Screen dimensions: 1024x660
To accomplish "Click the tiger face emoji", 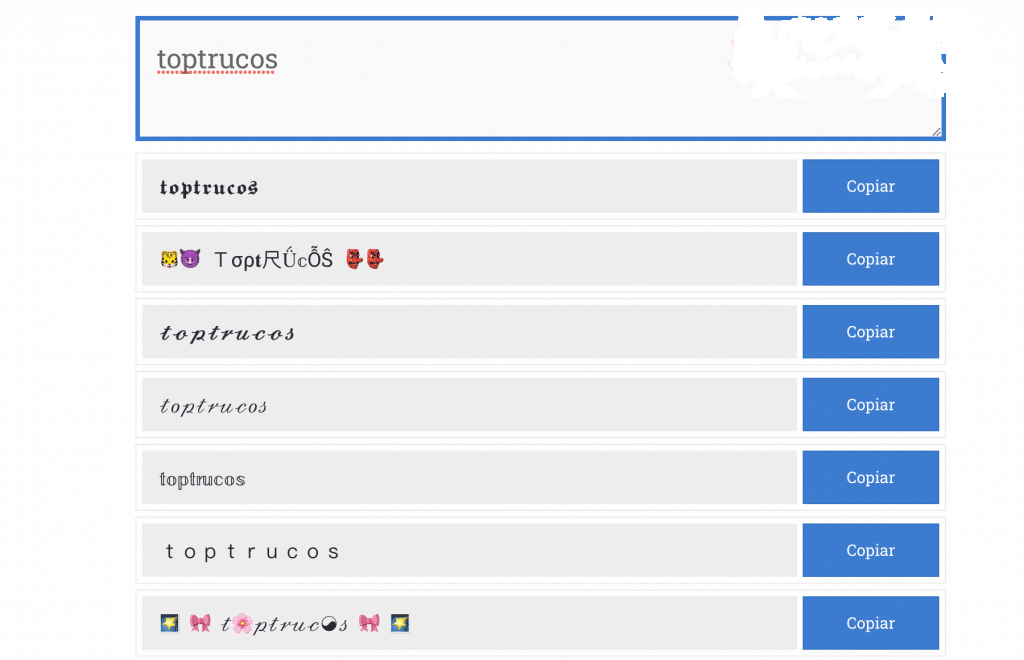I will (169, 259).
